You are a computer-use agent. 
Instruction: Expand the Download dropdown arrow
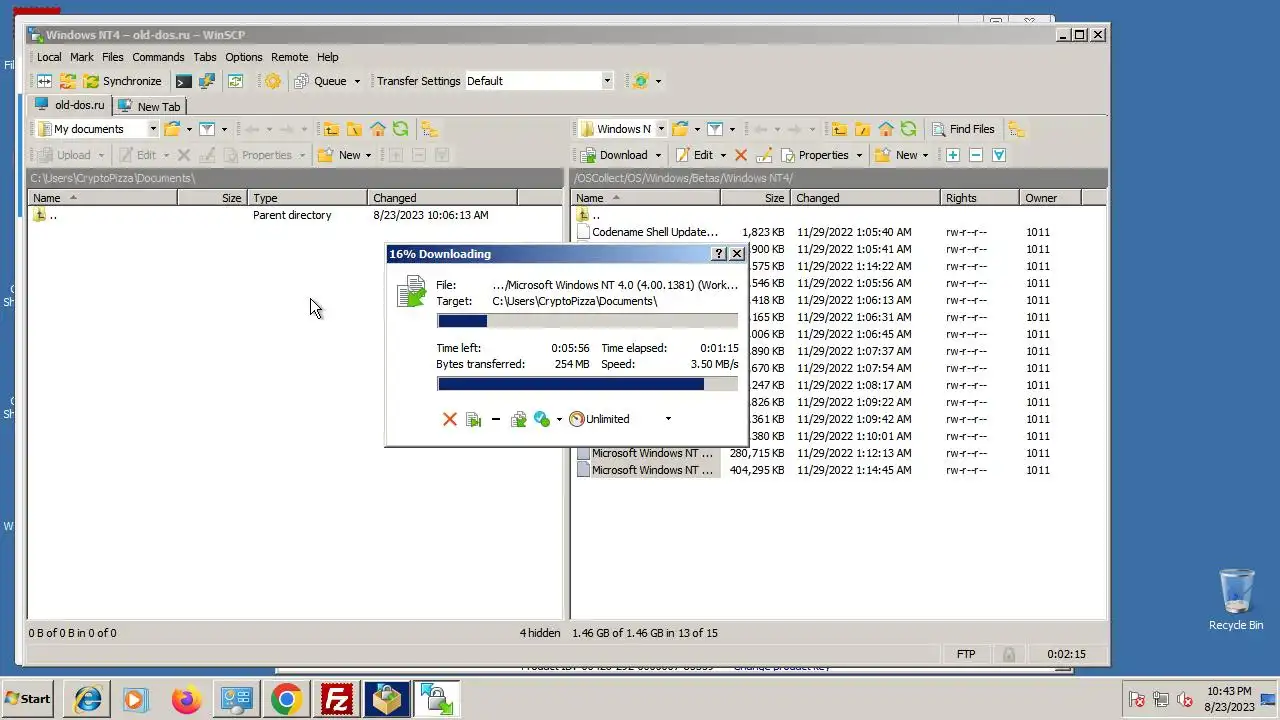tap(658, 155)
